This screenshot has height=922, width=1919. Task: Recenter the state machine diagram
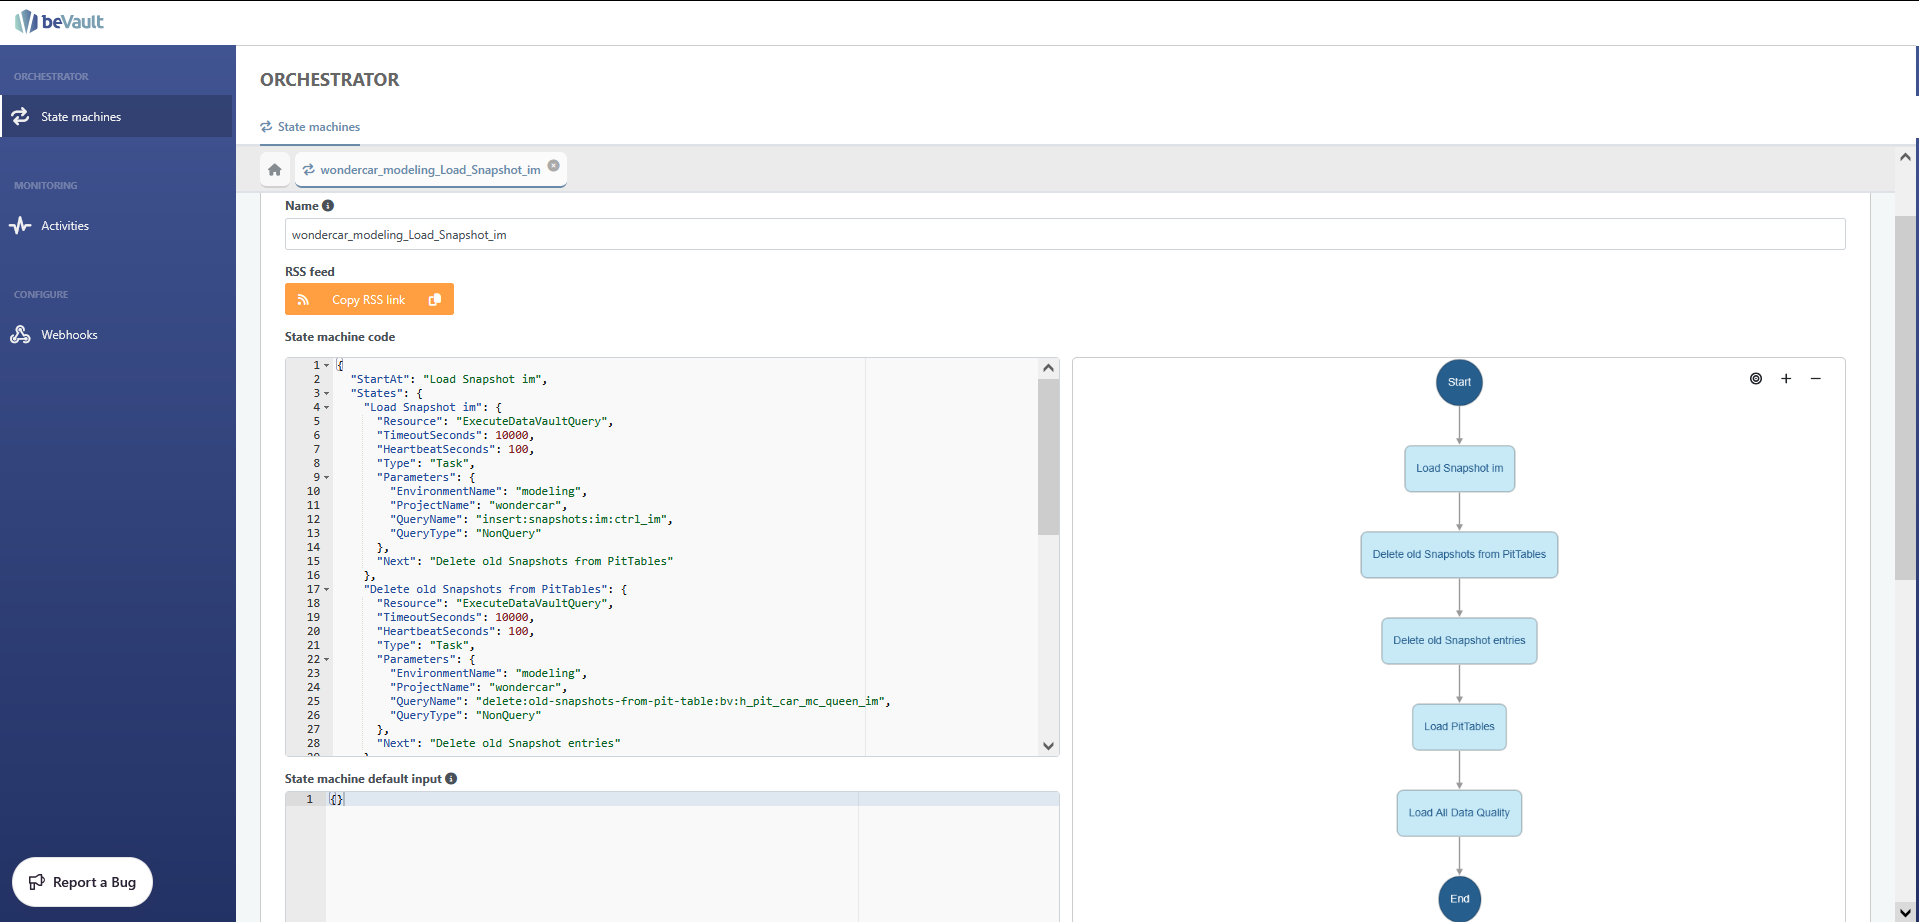click(x=1756, y=379)
